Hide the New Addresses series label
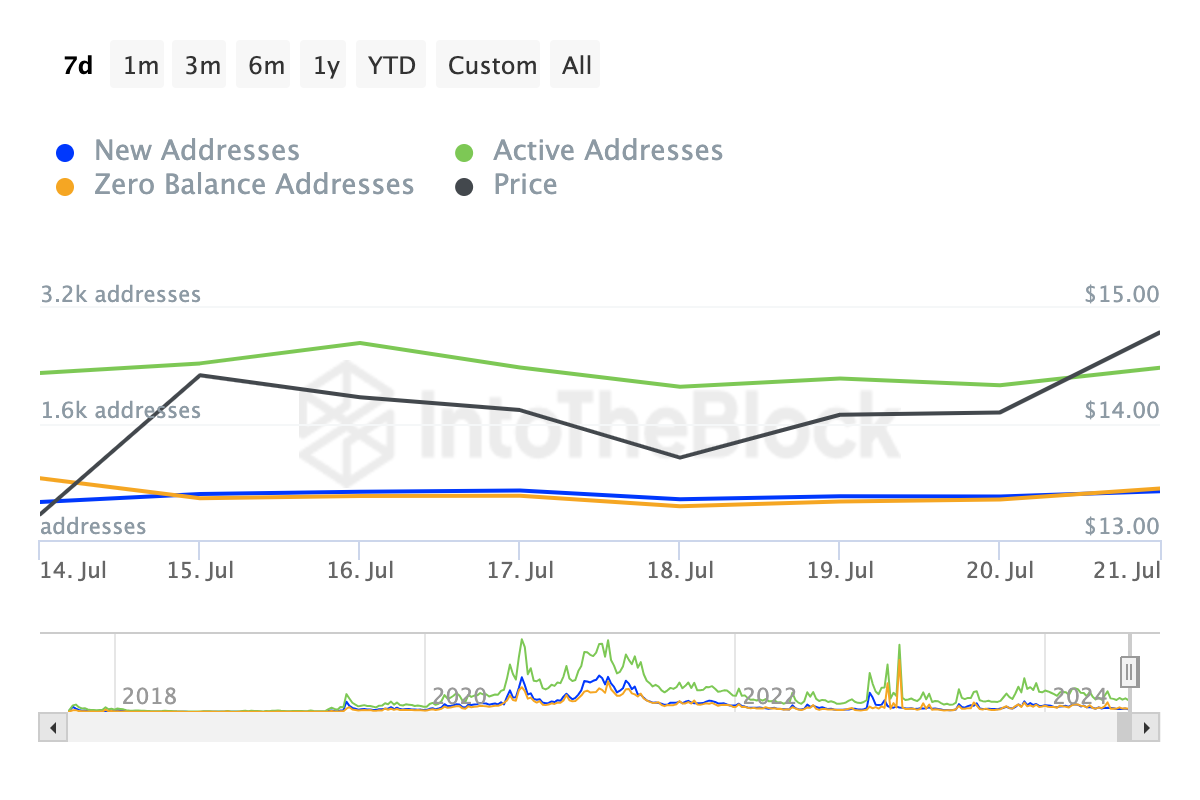The image size is (1200, 800). point(197,151)
